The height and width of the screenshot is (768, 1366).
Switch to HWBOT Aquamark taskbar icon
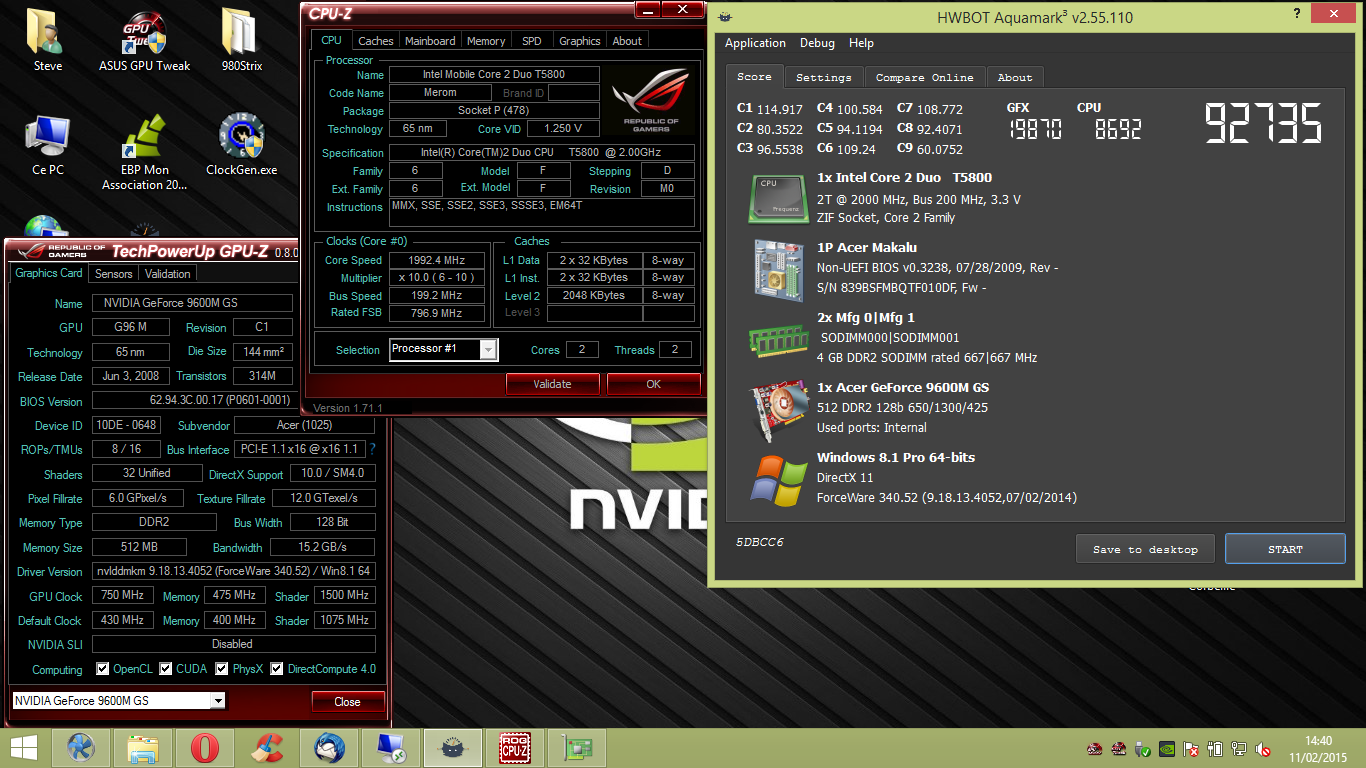tap(452, 747)
